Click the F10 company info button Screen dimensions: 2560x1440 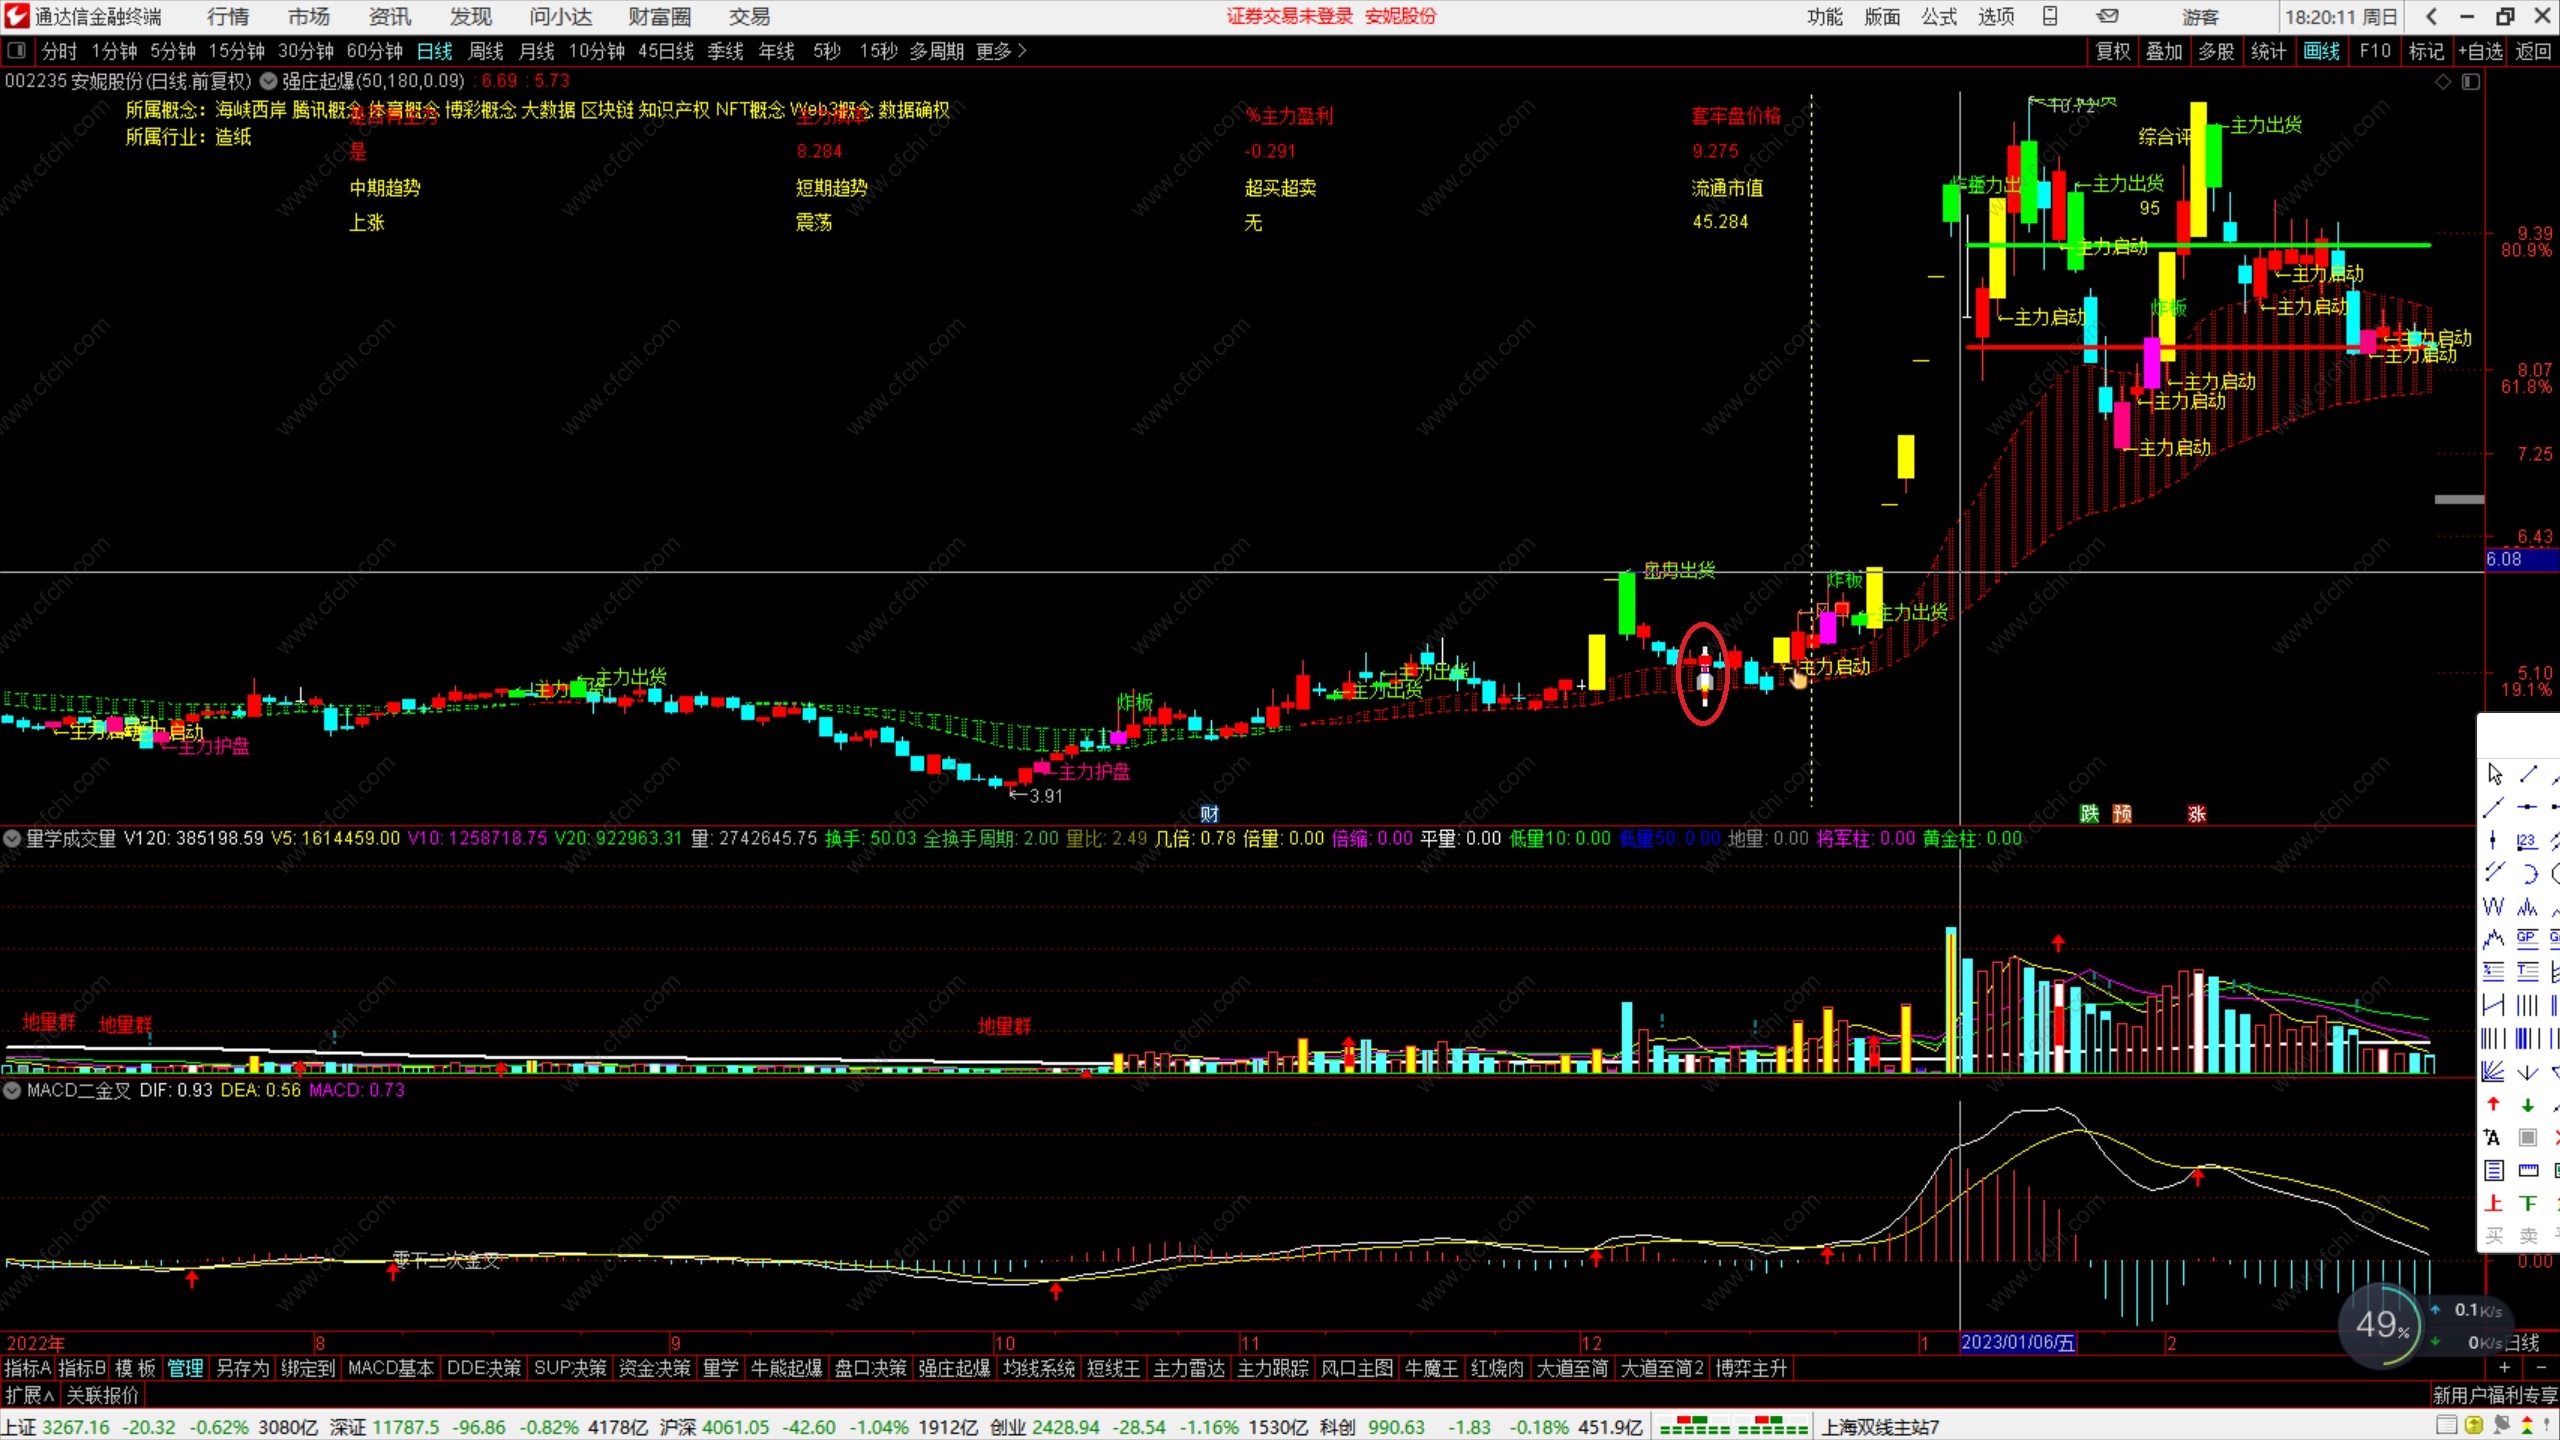pos(2375,51)
